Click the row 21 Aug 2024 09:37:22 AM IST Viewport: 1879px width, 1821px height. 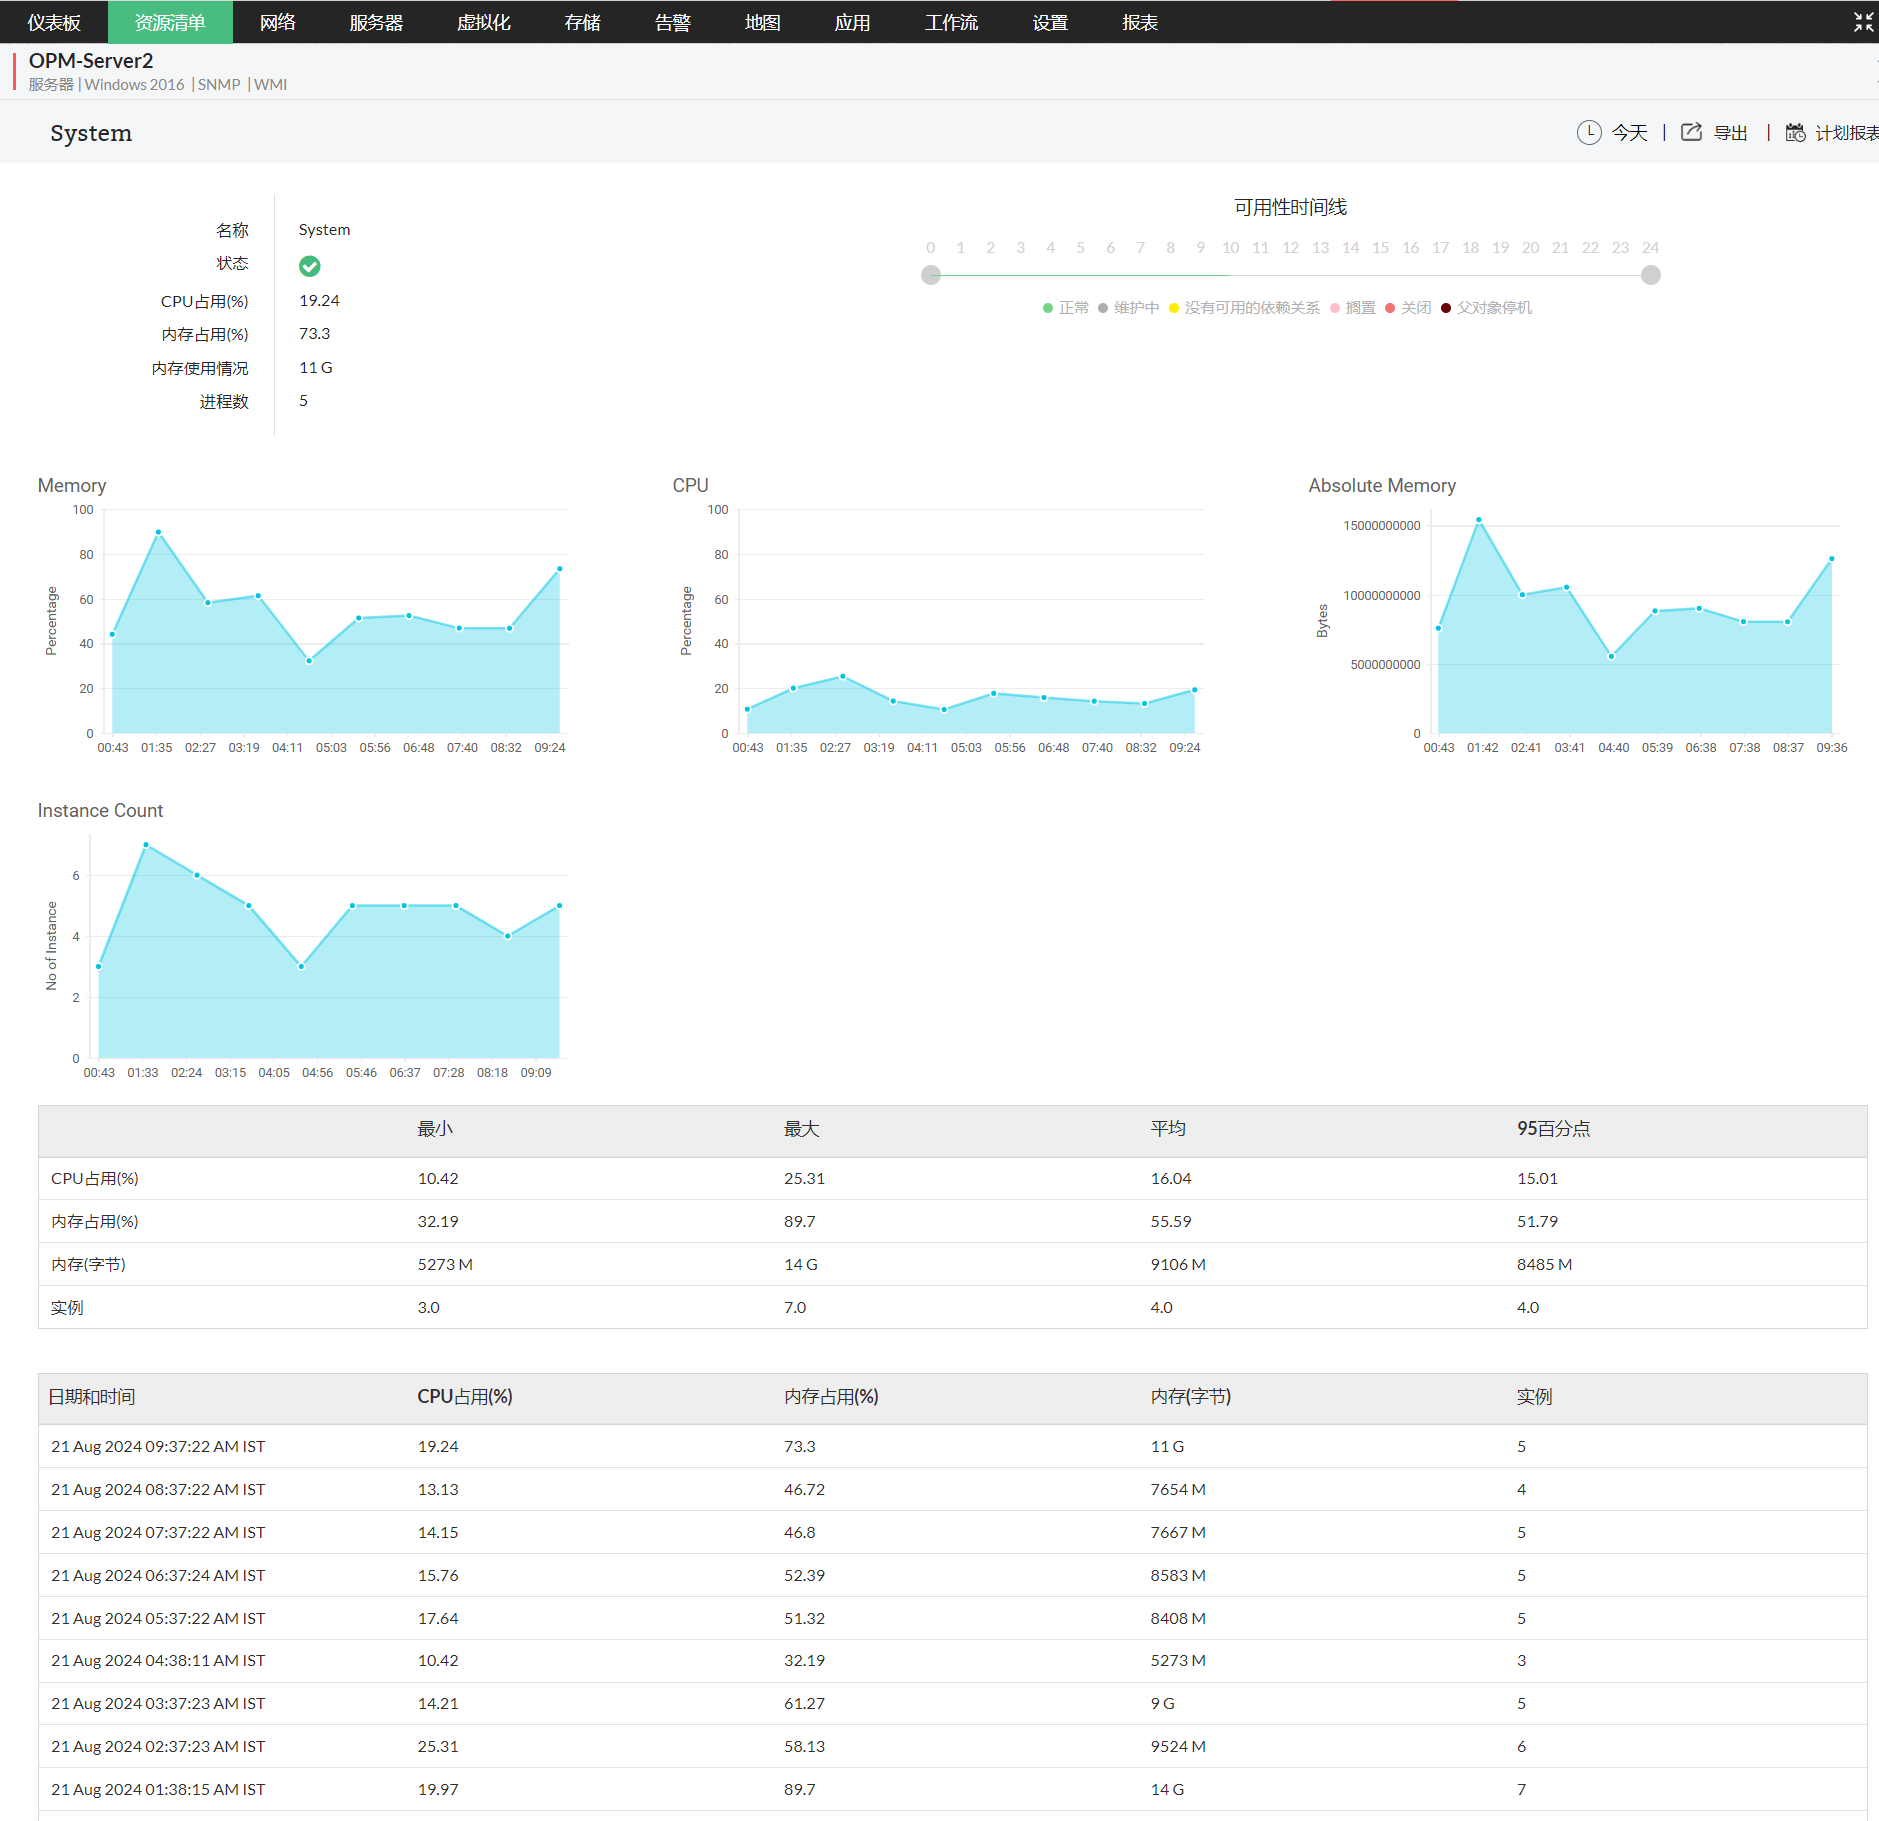952,1446
